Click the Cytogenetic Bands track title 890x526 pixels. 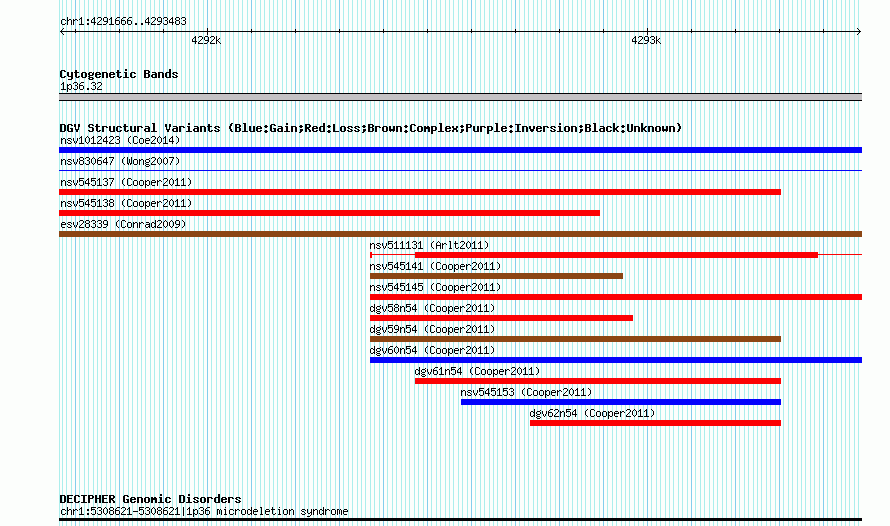(119, 74)
